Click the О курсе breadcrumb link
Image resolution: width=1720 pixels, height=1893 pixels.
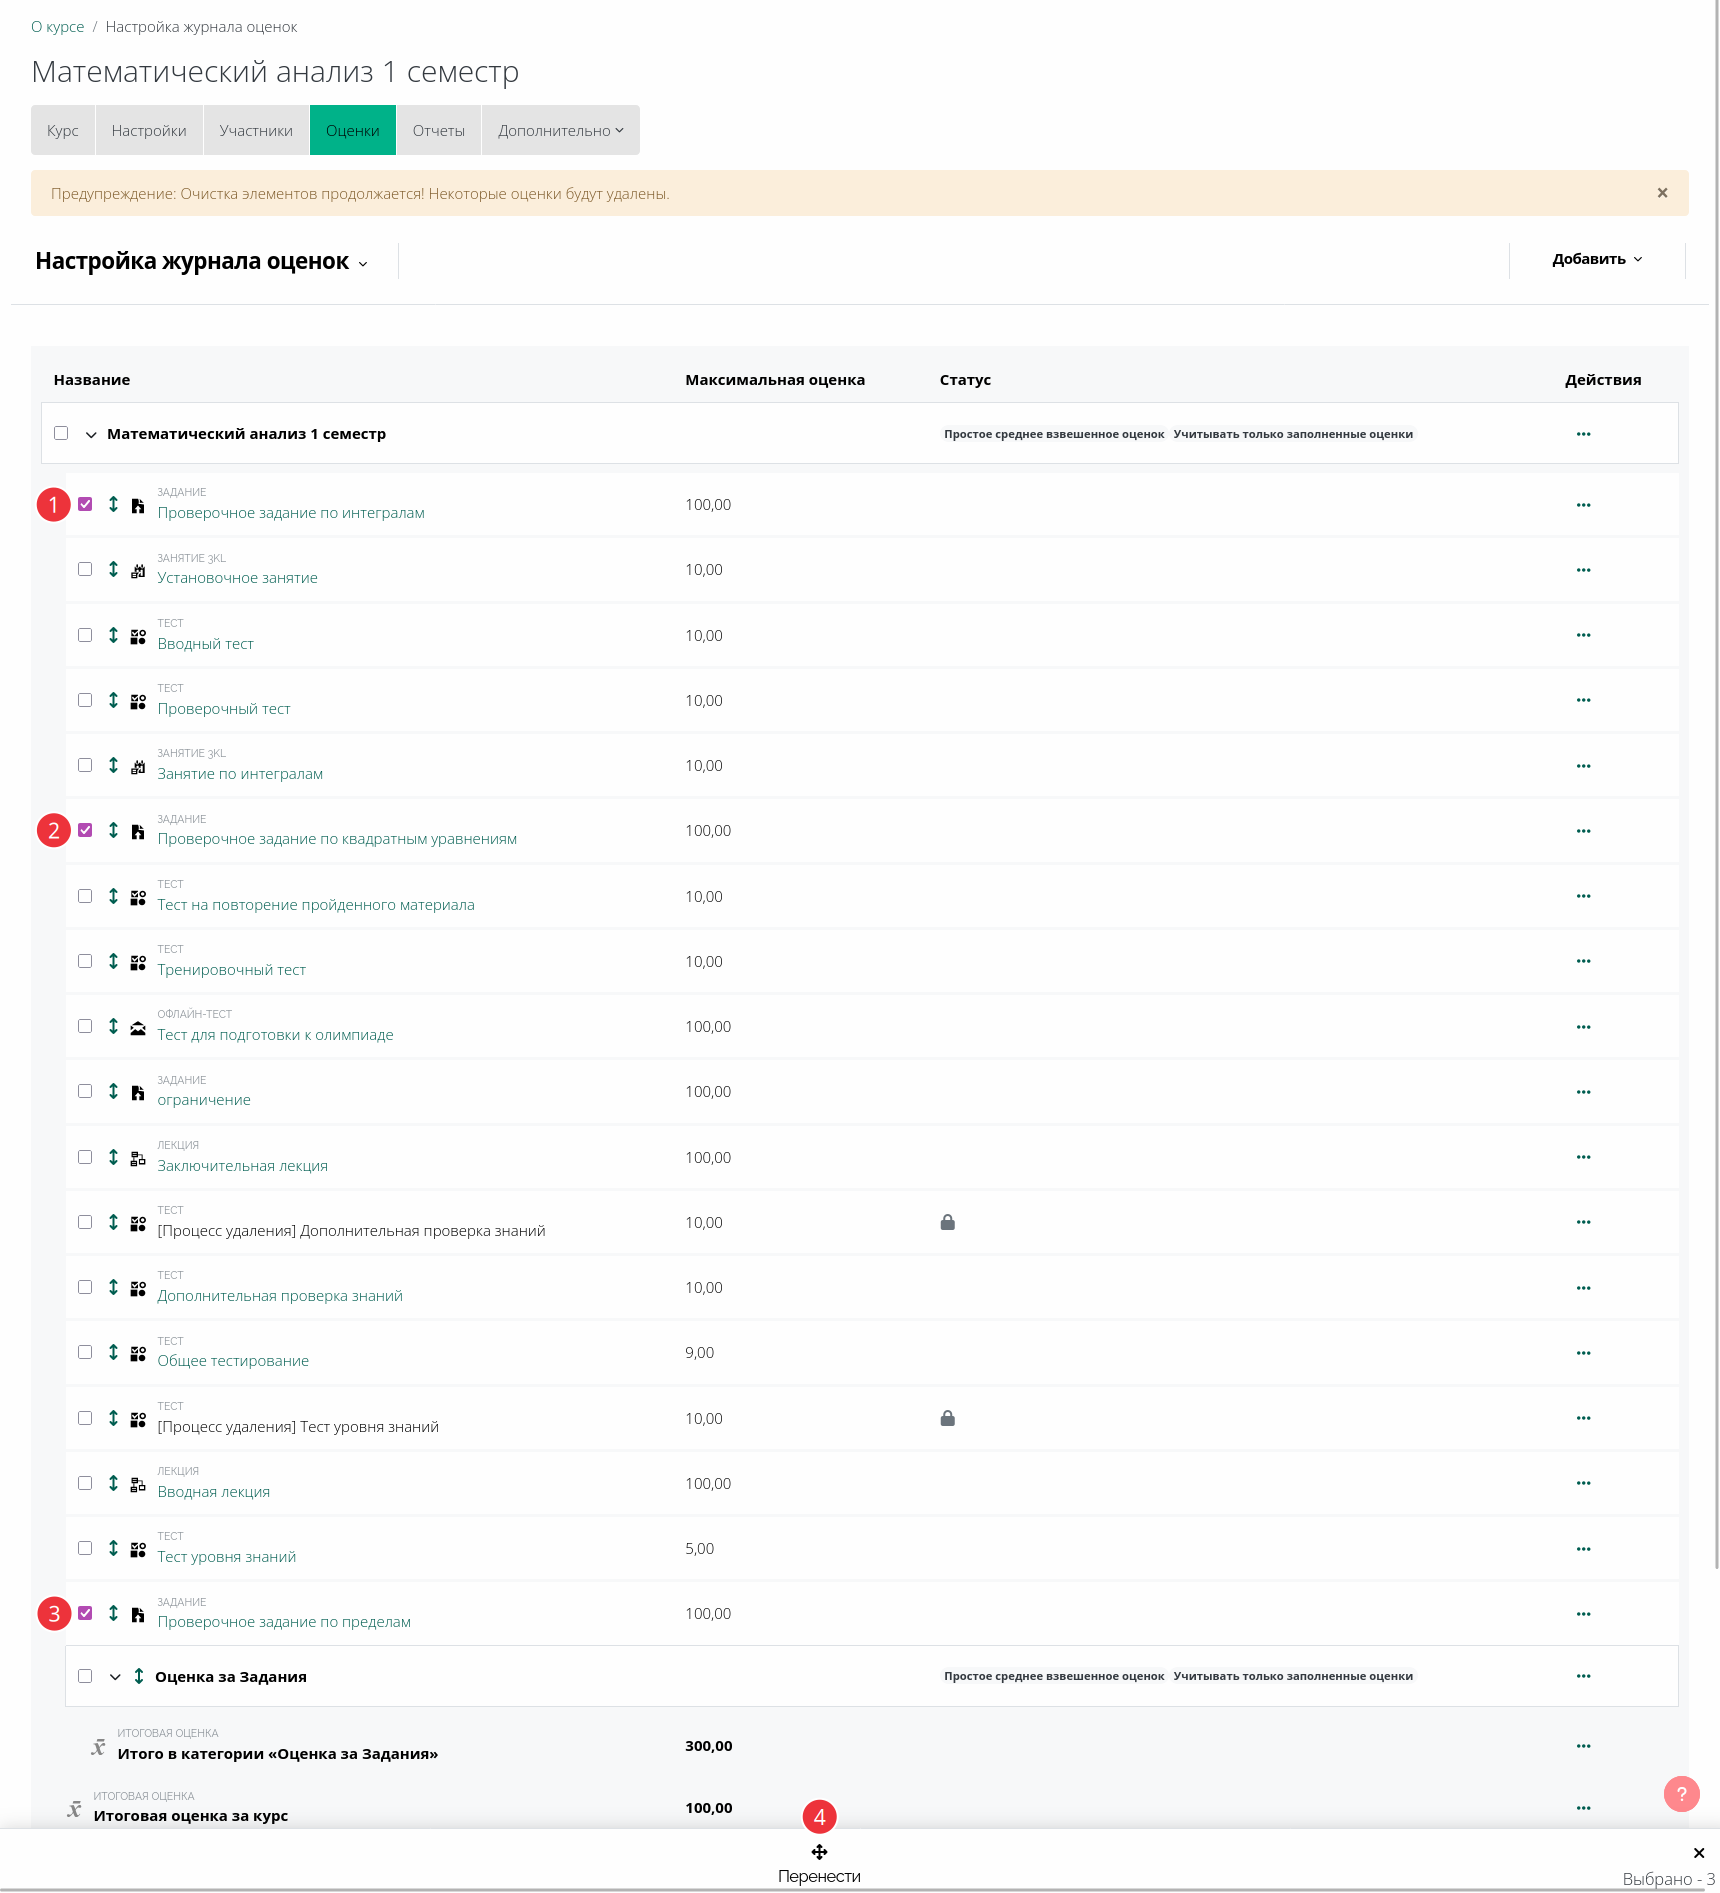57,27
